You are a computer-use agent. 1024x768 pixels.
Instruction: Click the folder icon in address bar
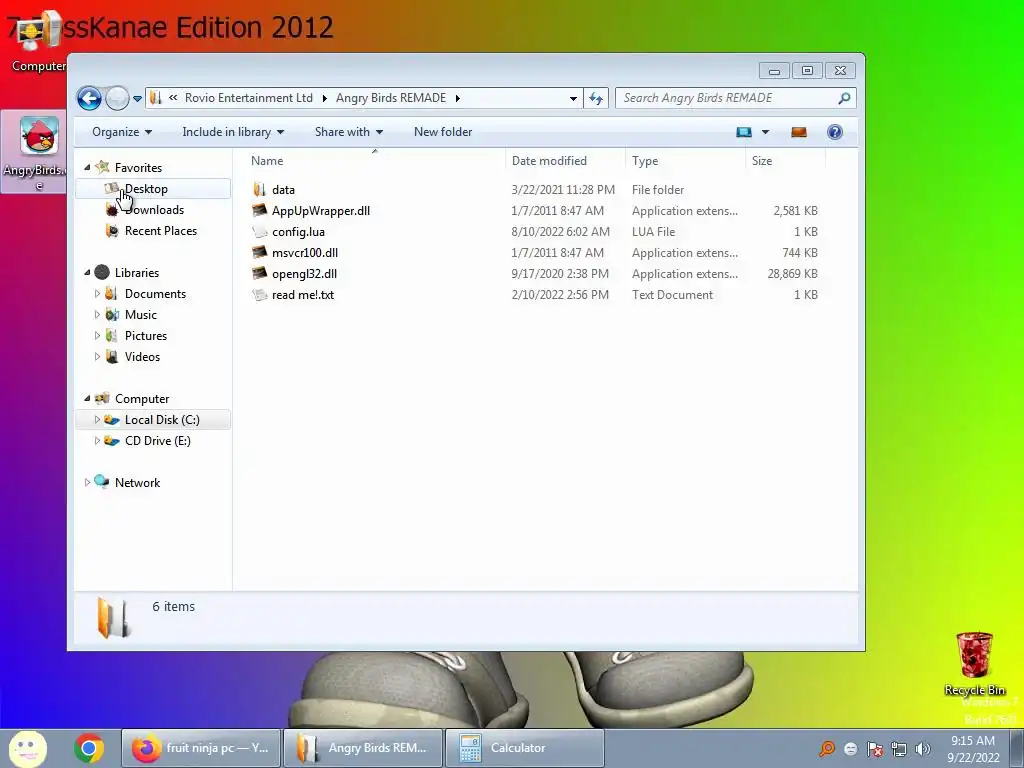(155, 98)
